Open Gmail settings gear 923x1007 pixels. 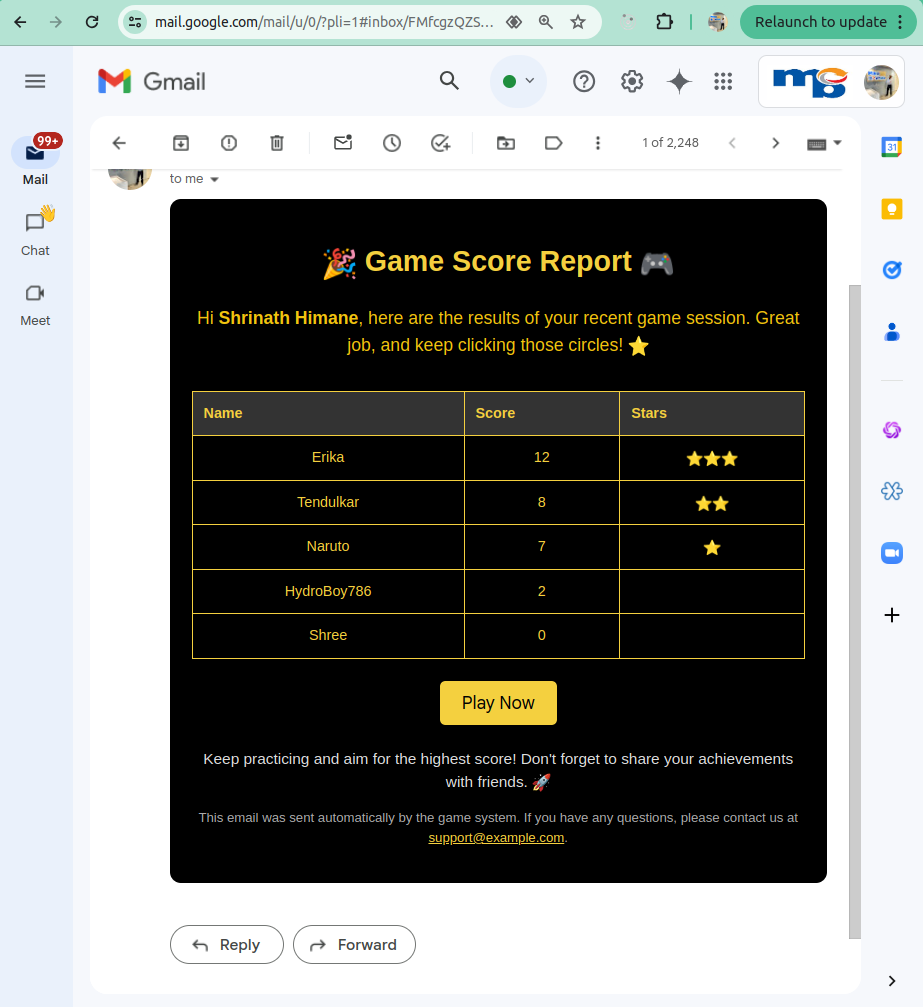point(631,81)
